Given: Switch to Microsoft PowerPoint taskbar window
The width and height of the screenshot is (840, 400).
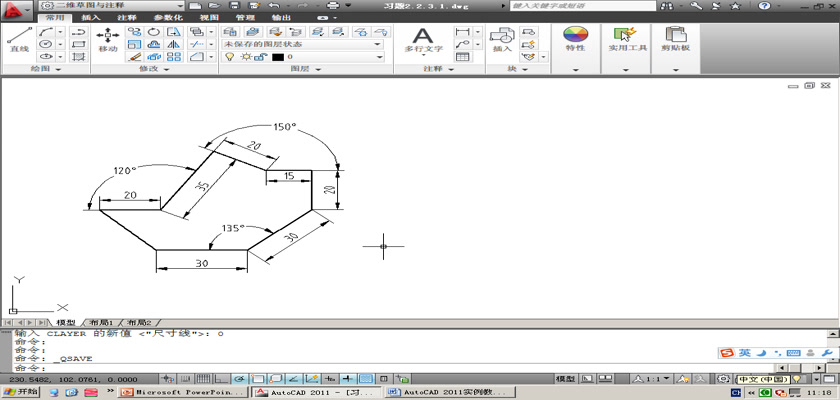Looking at the screenshot, I should [x=184, y=393].
